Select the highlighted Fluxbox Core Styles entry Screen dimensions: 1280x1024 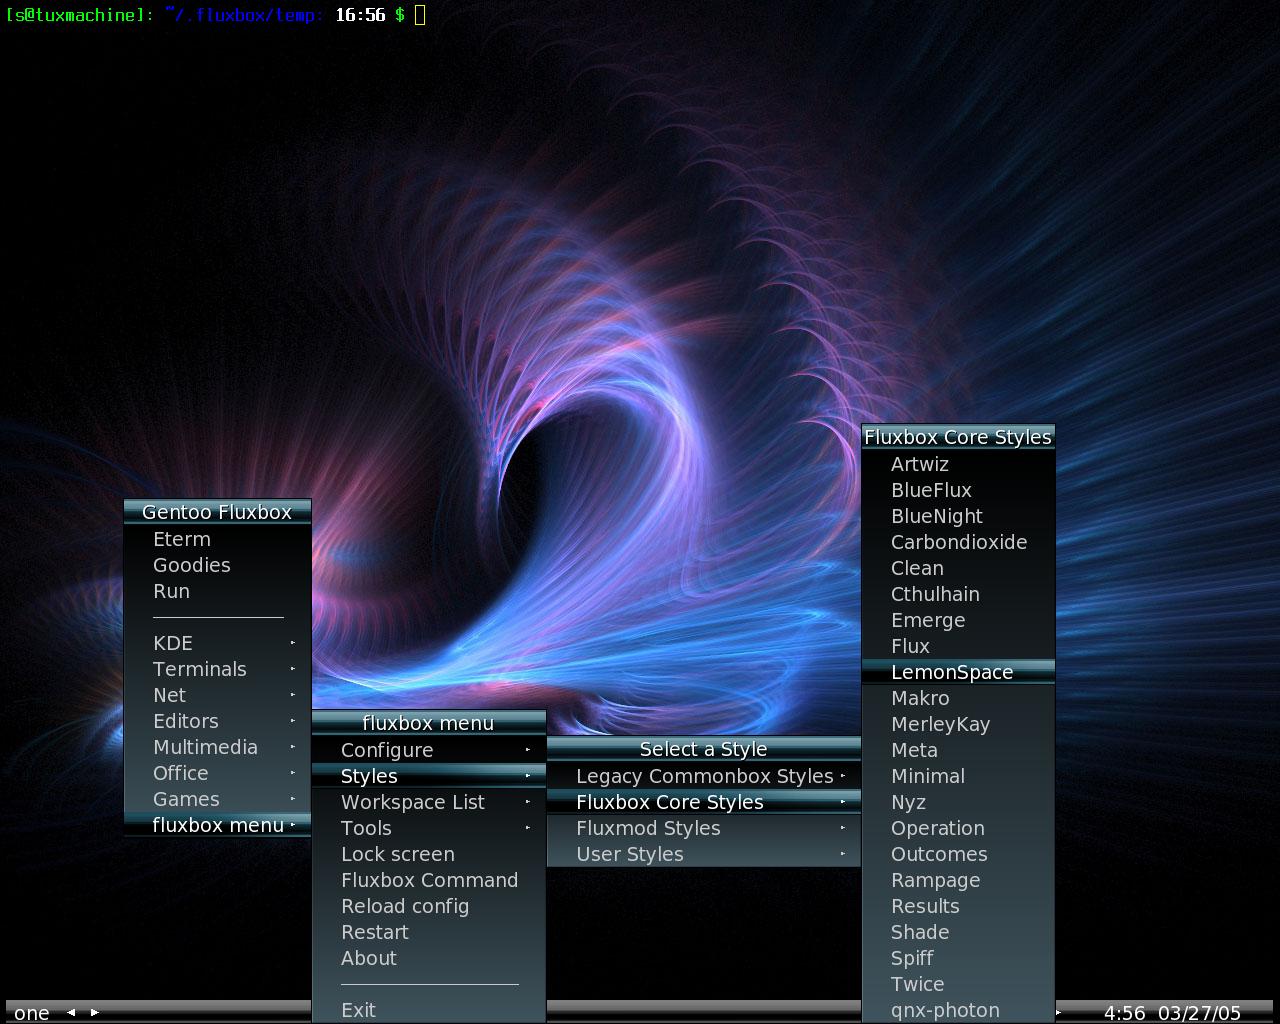coord(704,802)
